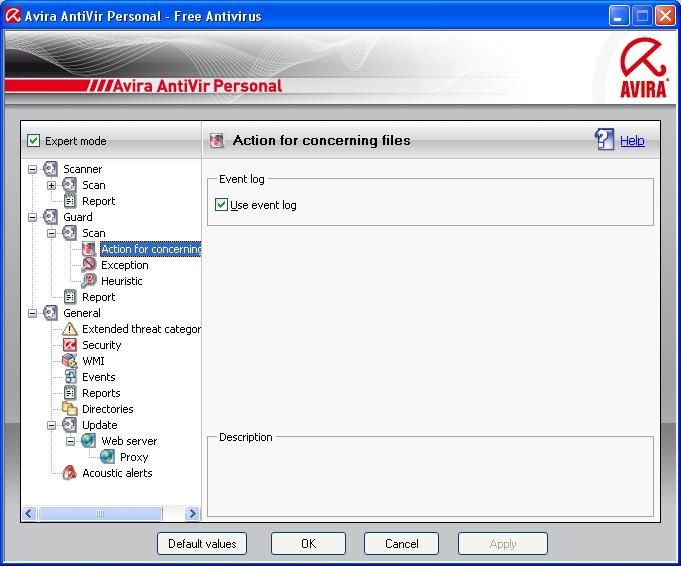The image size is (681, 566).
Task: Open the Help link
Action: tap(632, 141)
